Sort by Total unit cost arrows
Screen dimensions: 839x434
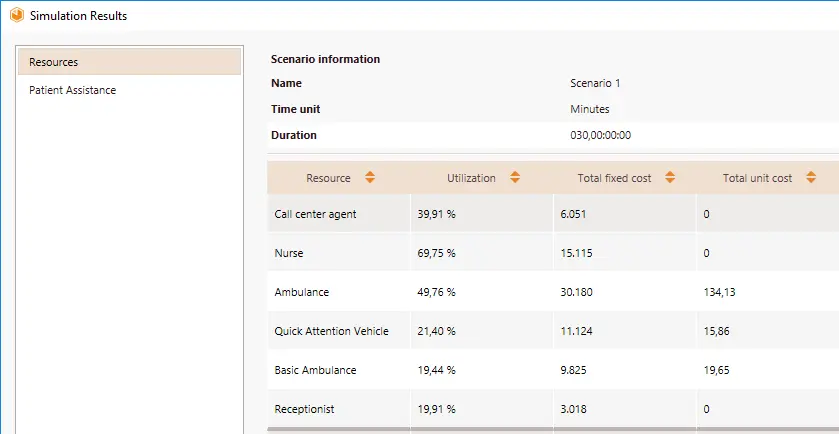click(x=811, y=178)
